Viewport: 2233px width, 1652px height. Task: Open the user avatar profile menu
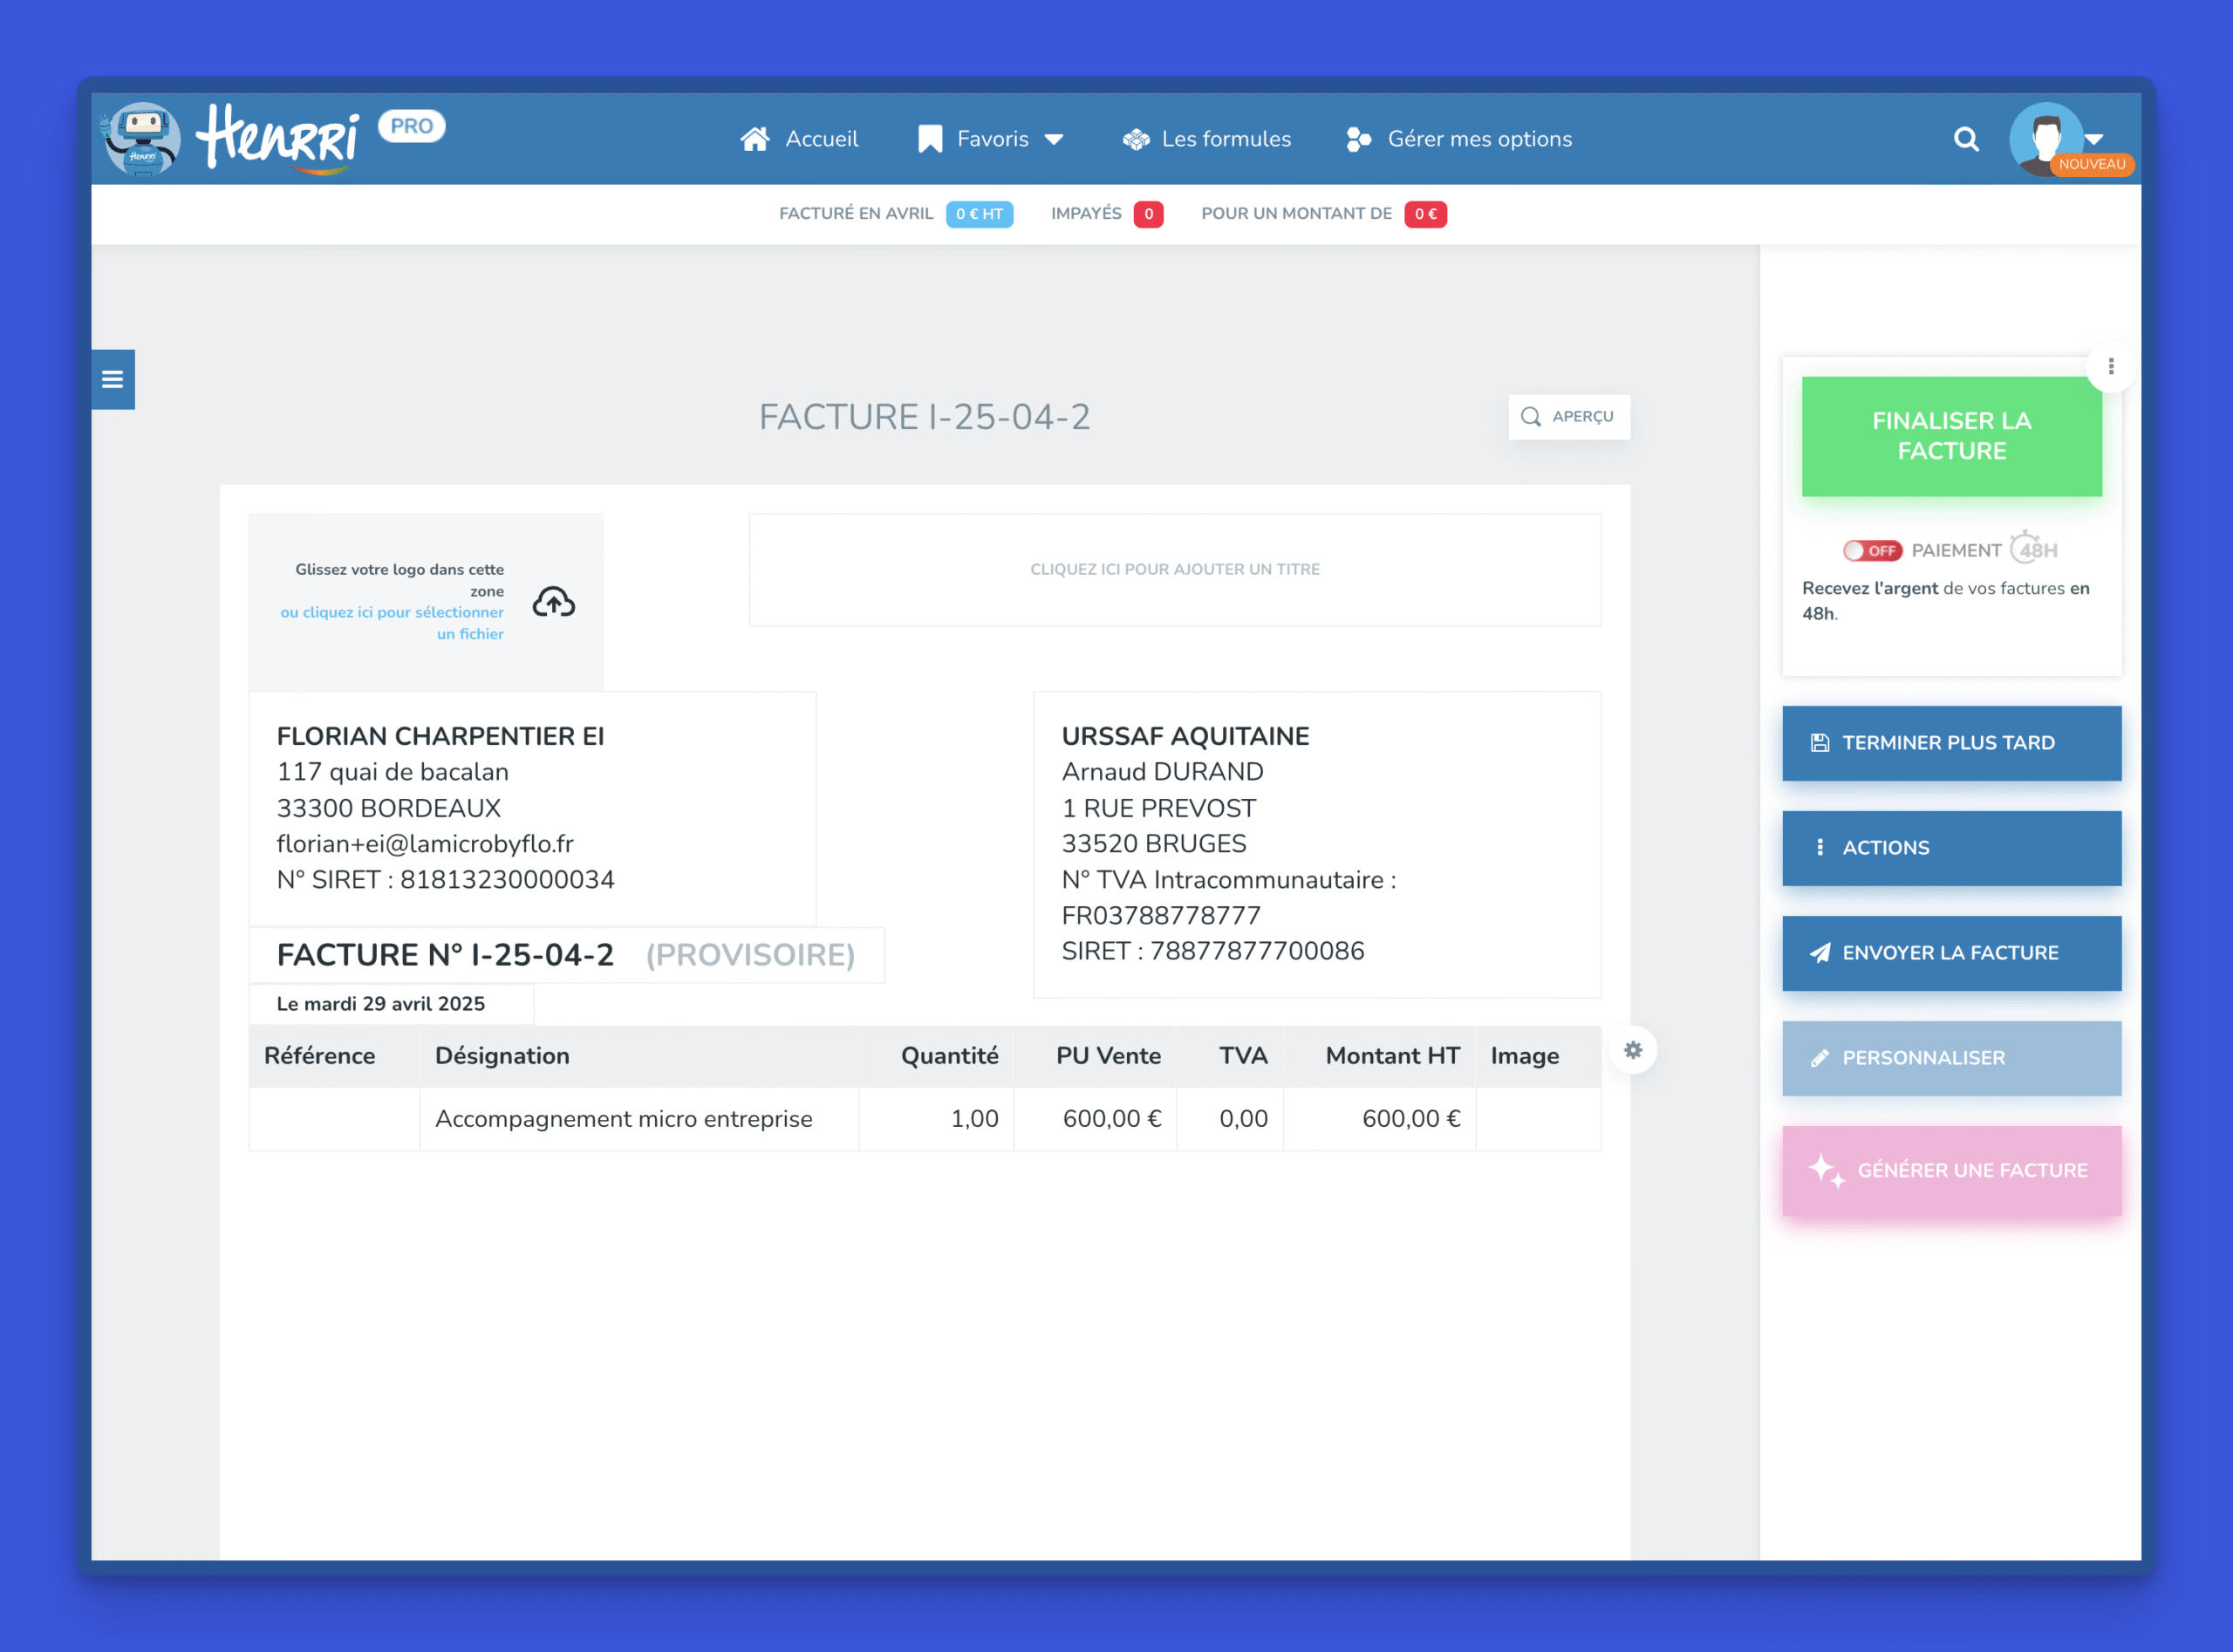(x=2046, y=139)
